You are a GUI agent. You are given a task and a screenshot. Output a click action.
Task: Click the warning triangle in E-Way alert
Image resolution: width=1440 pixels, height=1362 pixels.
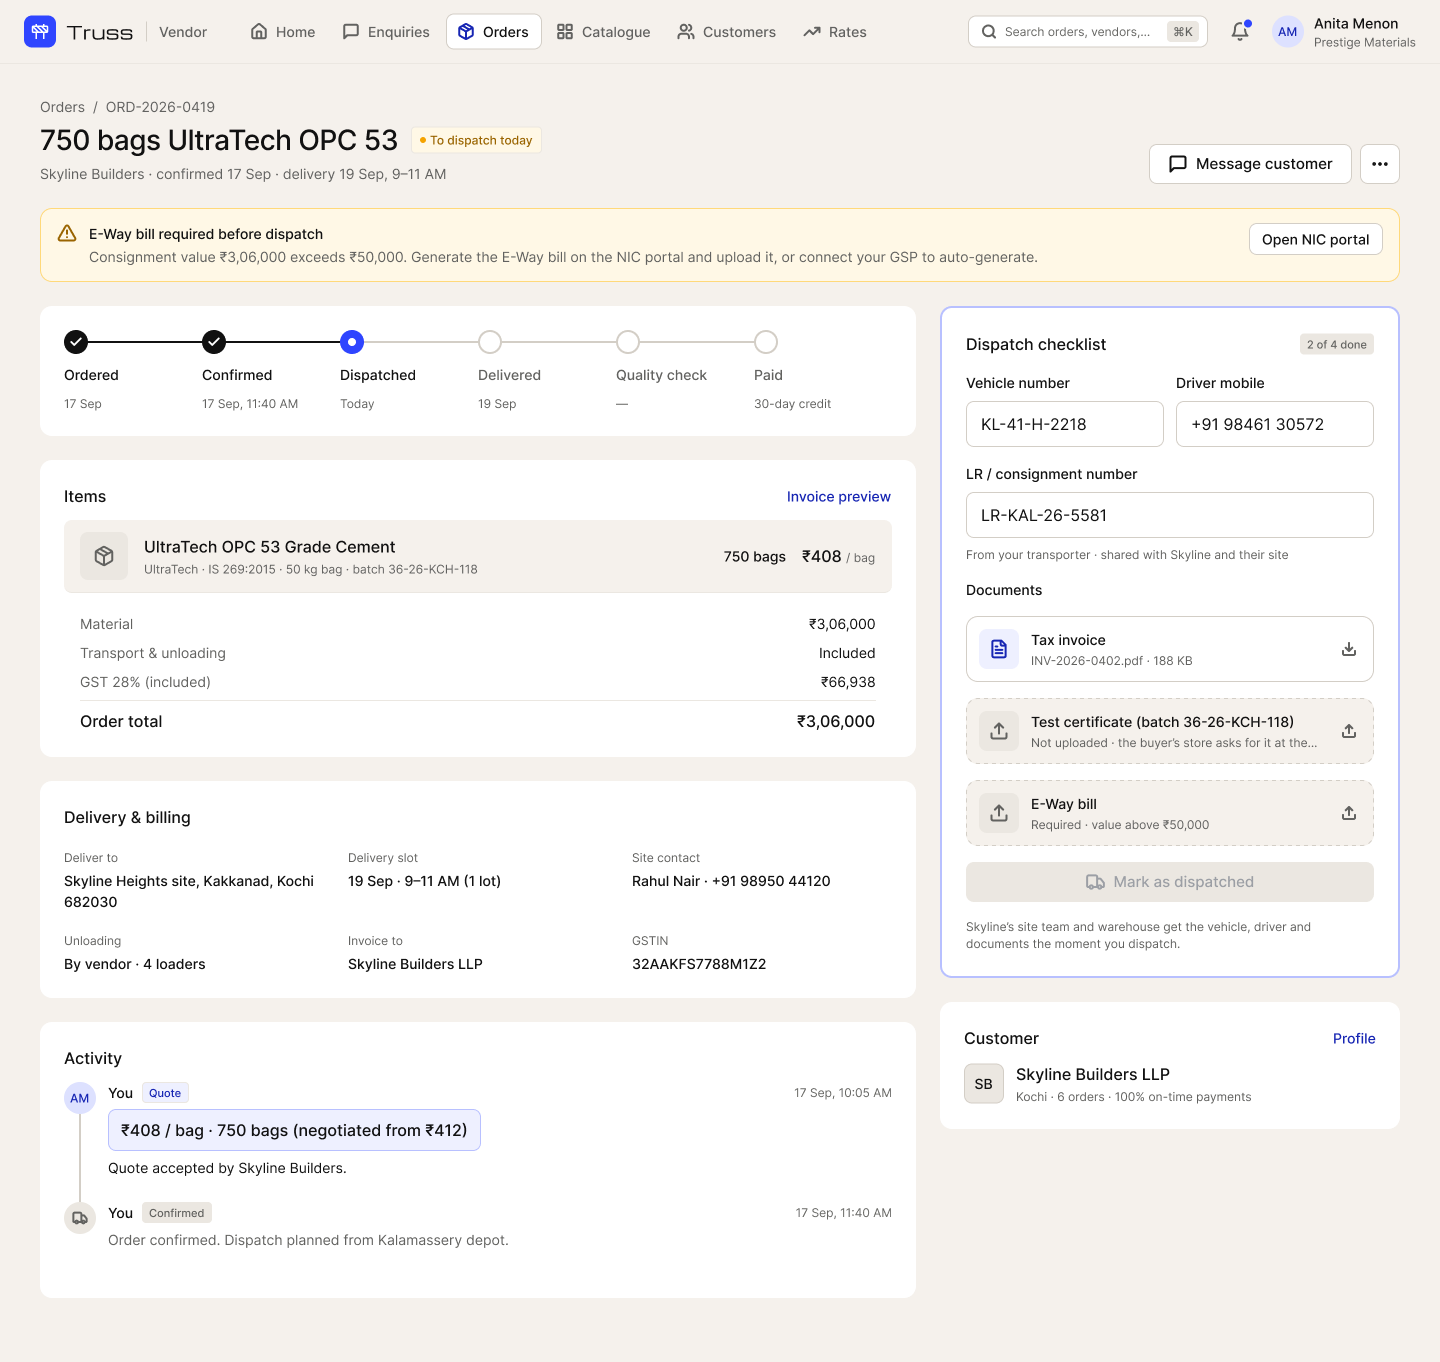[x=67, y=233]
